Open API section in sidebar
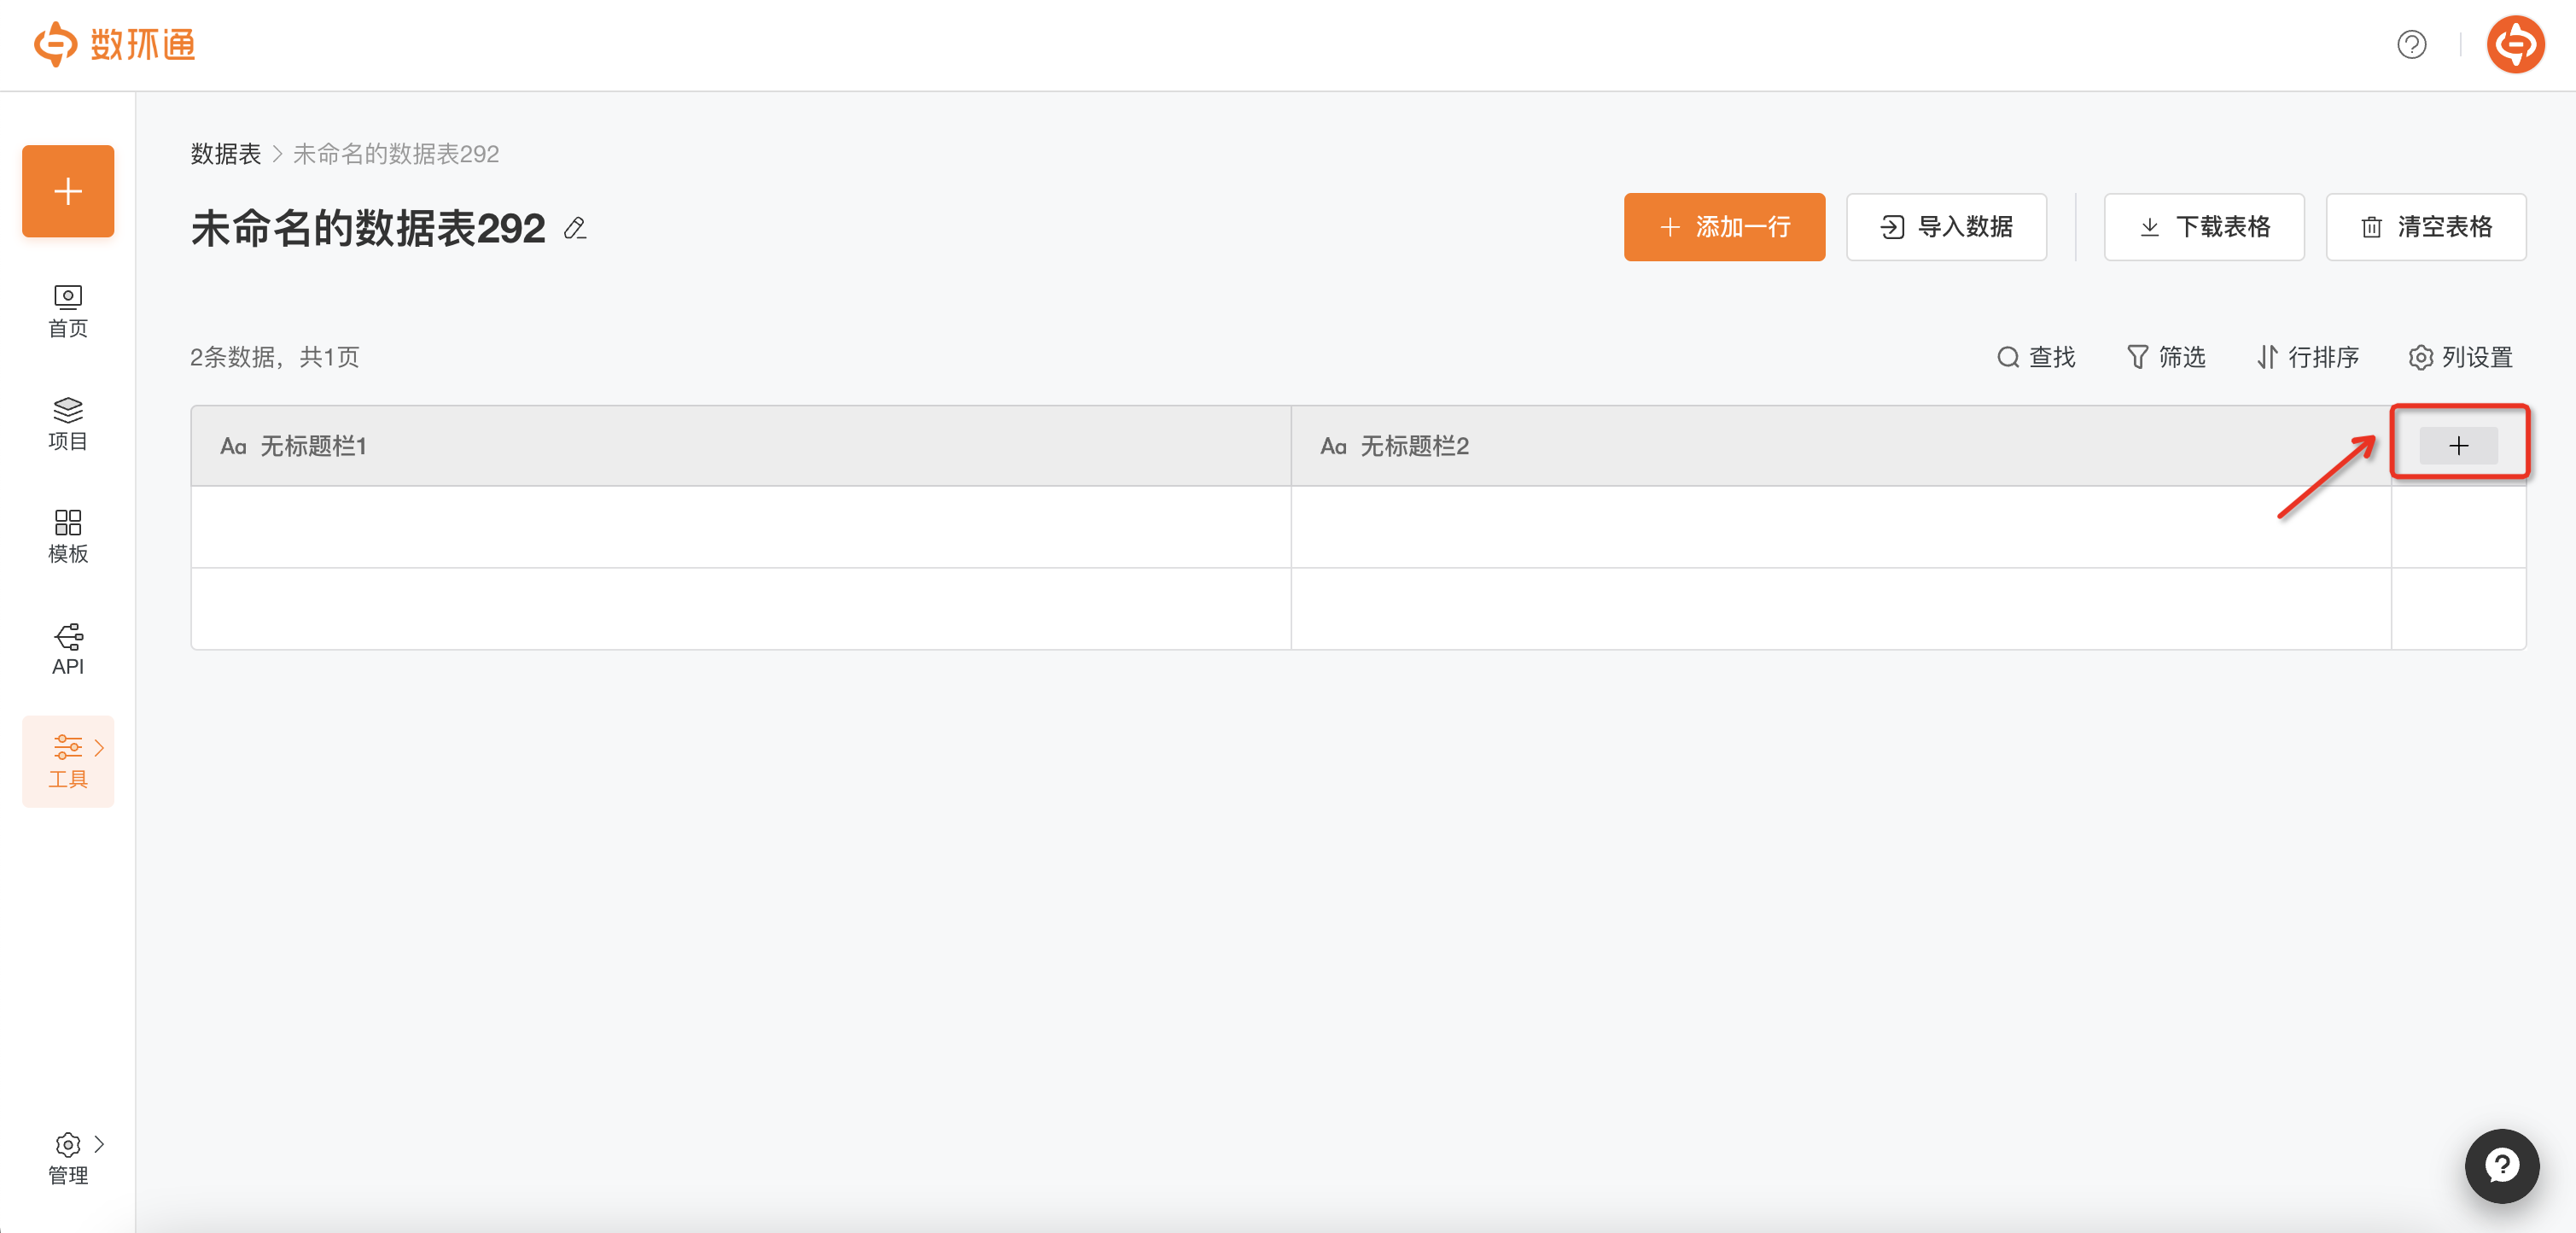Screen dimensions: 2576x1233 coord(68,650)
